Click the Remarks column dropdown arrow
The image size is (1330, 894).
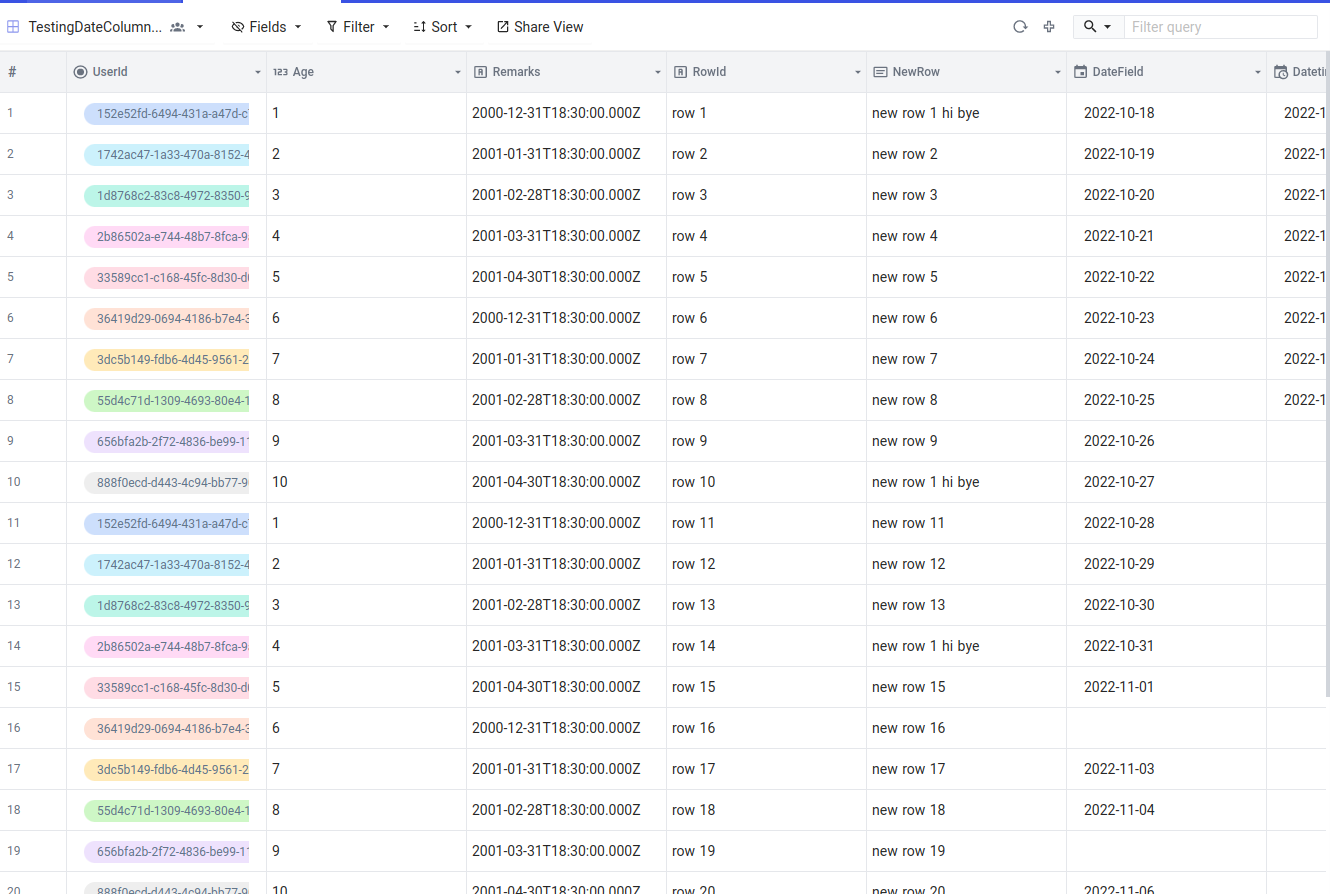coord(658,71)
